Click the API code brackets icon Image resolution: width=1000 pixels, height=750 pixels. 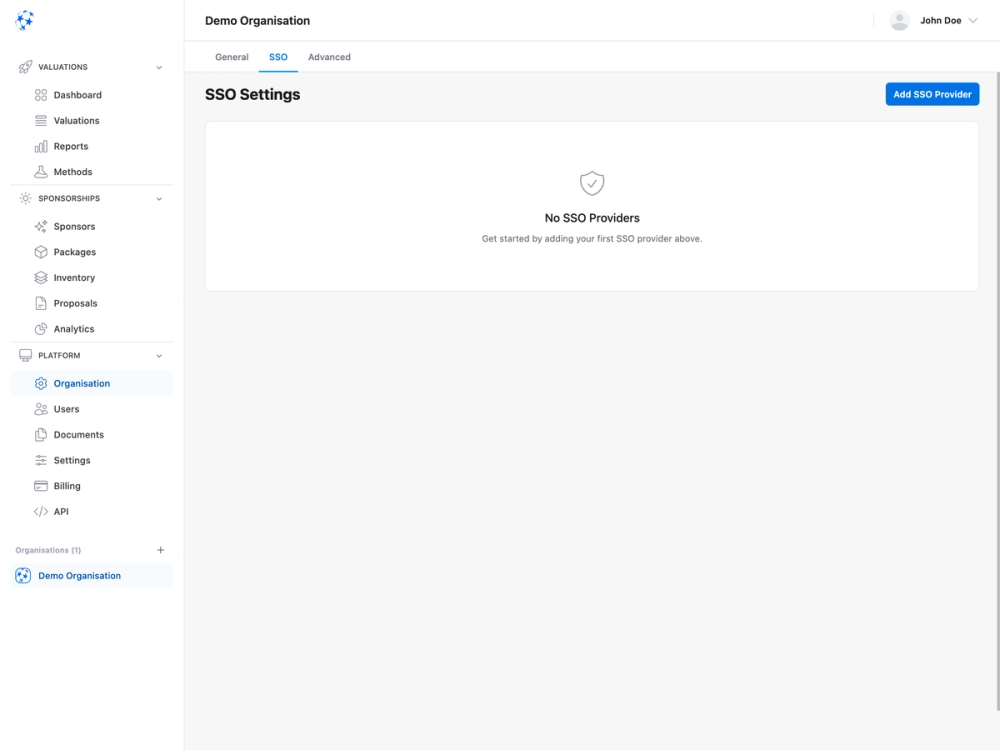tap(41, 511)
